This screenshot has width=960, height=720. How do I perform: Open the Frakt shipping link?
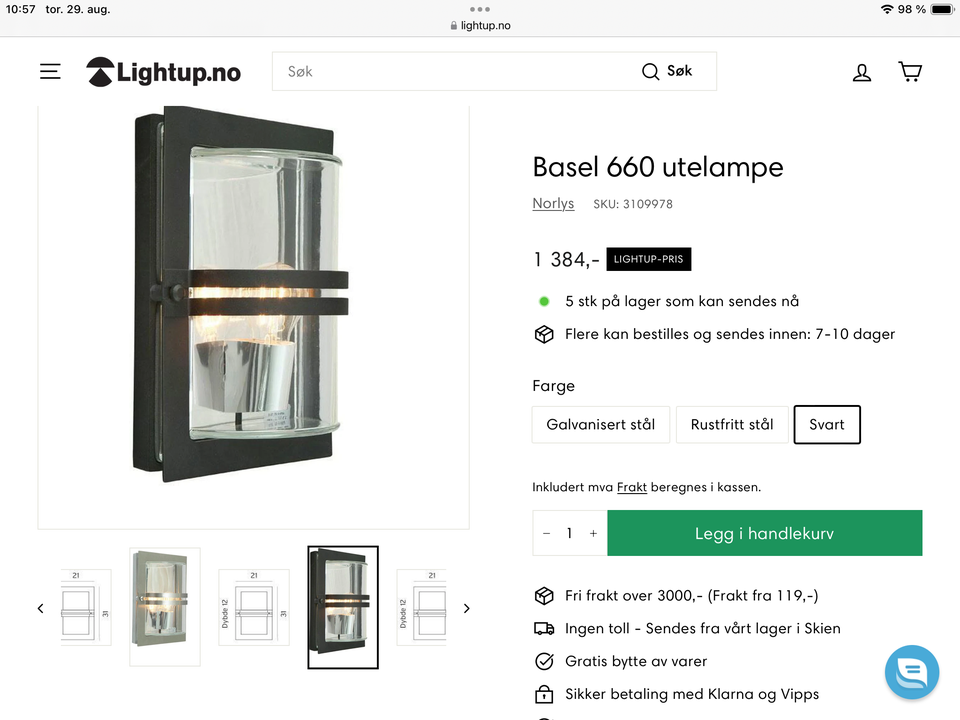(x=631, y=487)
